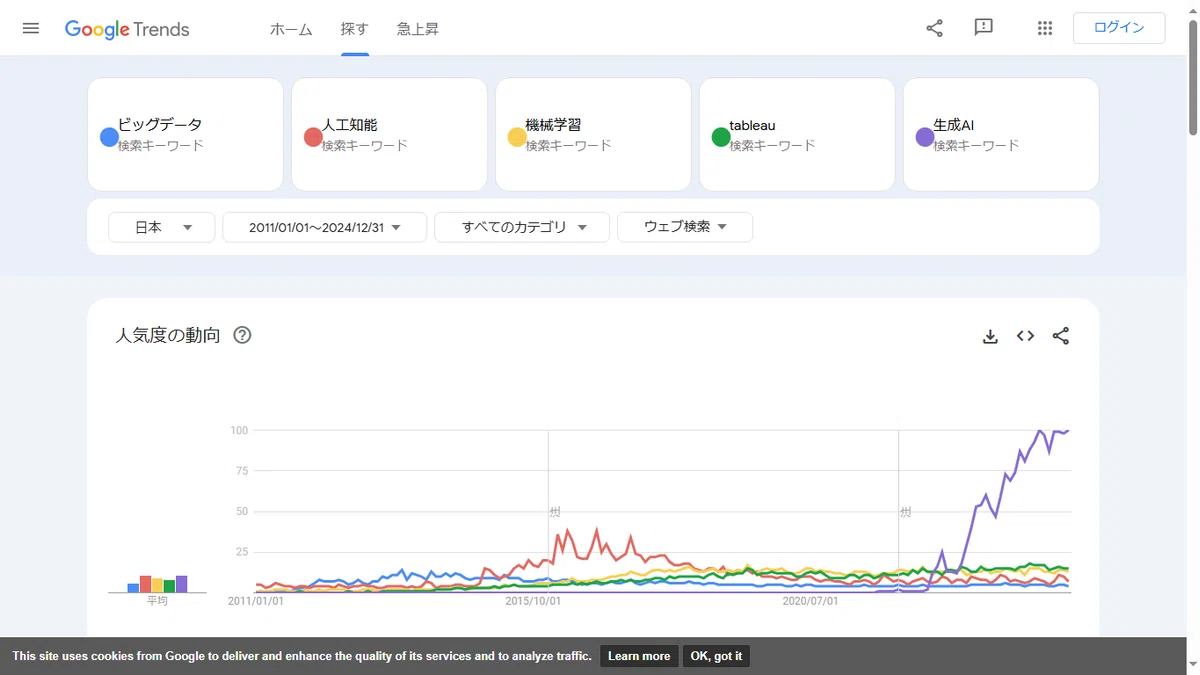1200x675 pixels.
Task: Click the blue dot for ビッグデータ
Action: 110,137
